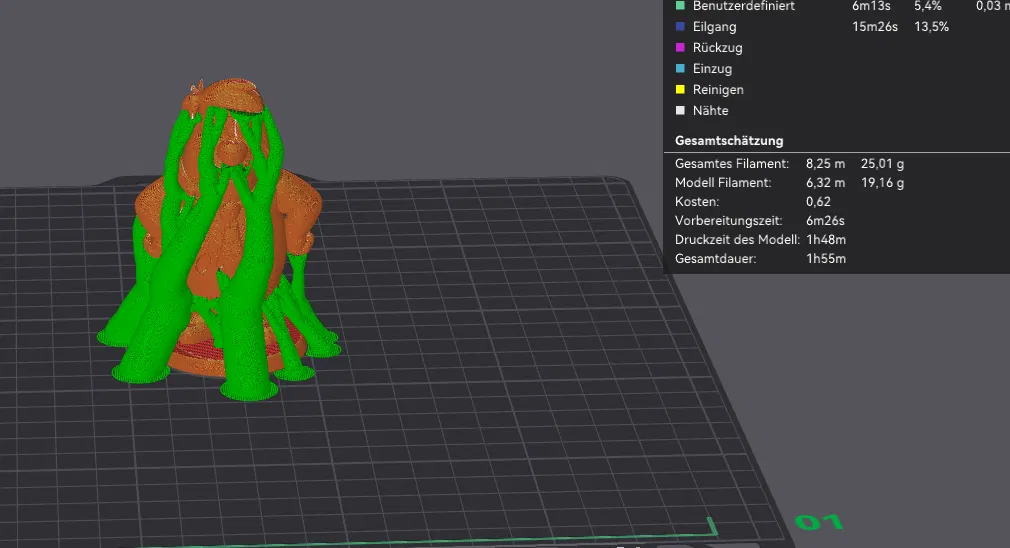Viewport: 1010px width, 548px height.
Task: Click the yellow Reinigen color swatch
Action: [x=680, y=90]
